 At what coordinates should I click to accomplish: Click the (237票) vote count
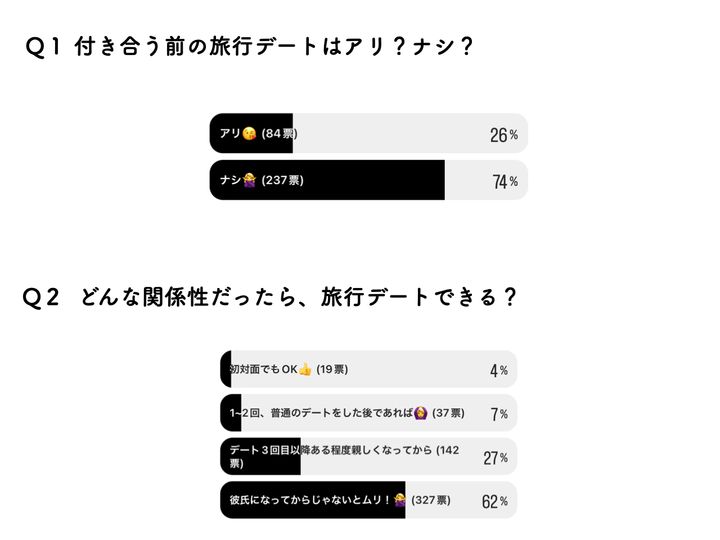(282, 181)
